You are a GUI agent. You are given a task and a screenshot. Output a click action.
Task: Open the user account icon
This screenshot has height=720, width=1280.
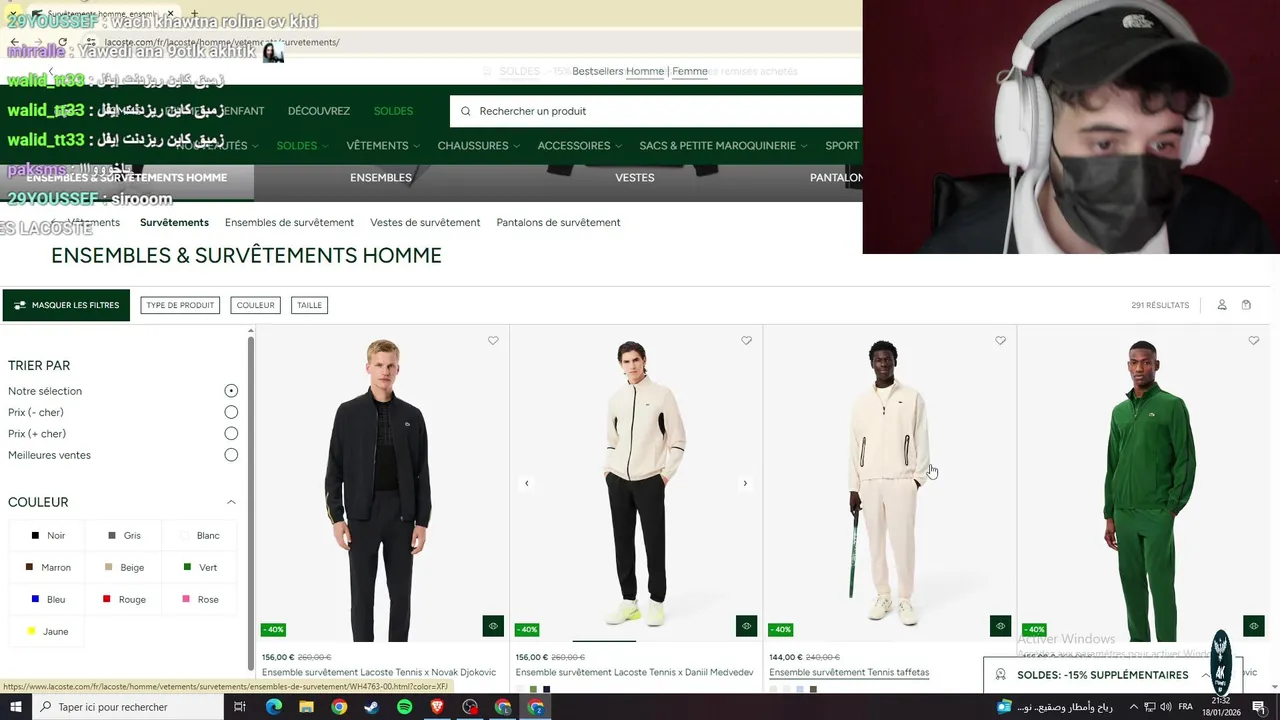(x=1222, y=305)
